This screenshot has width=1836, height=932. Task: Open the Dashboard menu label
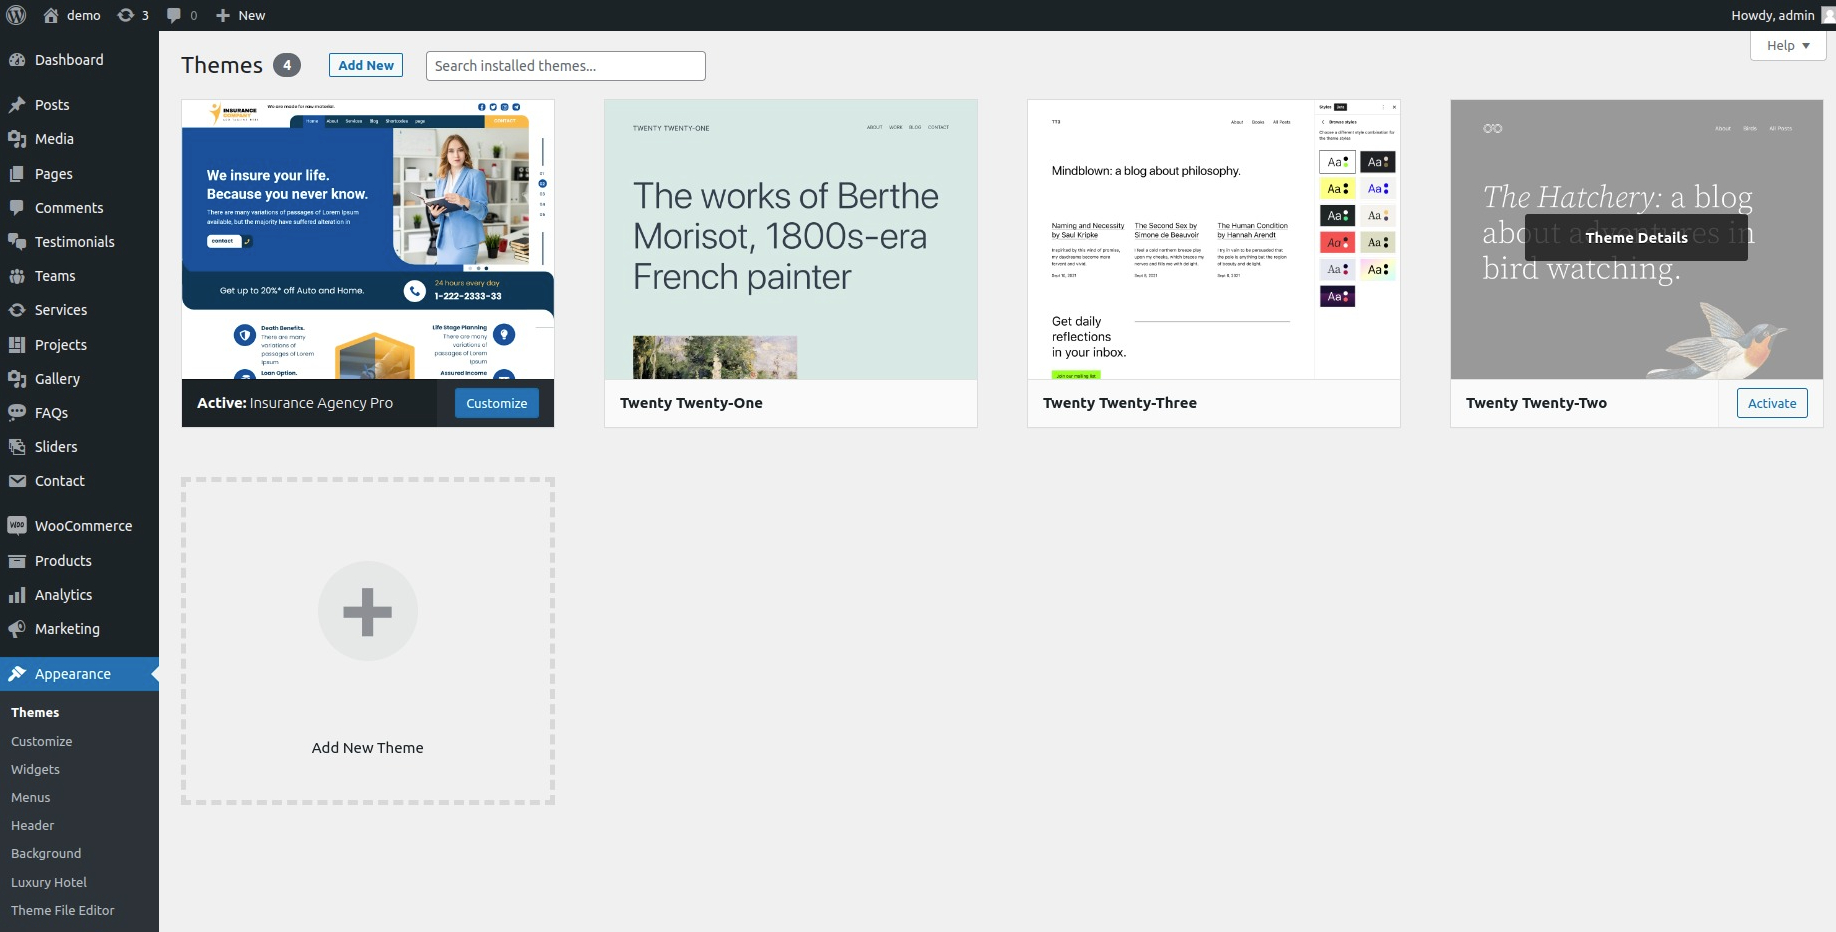69,60
